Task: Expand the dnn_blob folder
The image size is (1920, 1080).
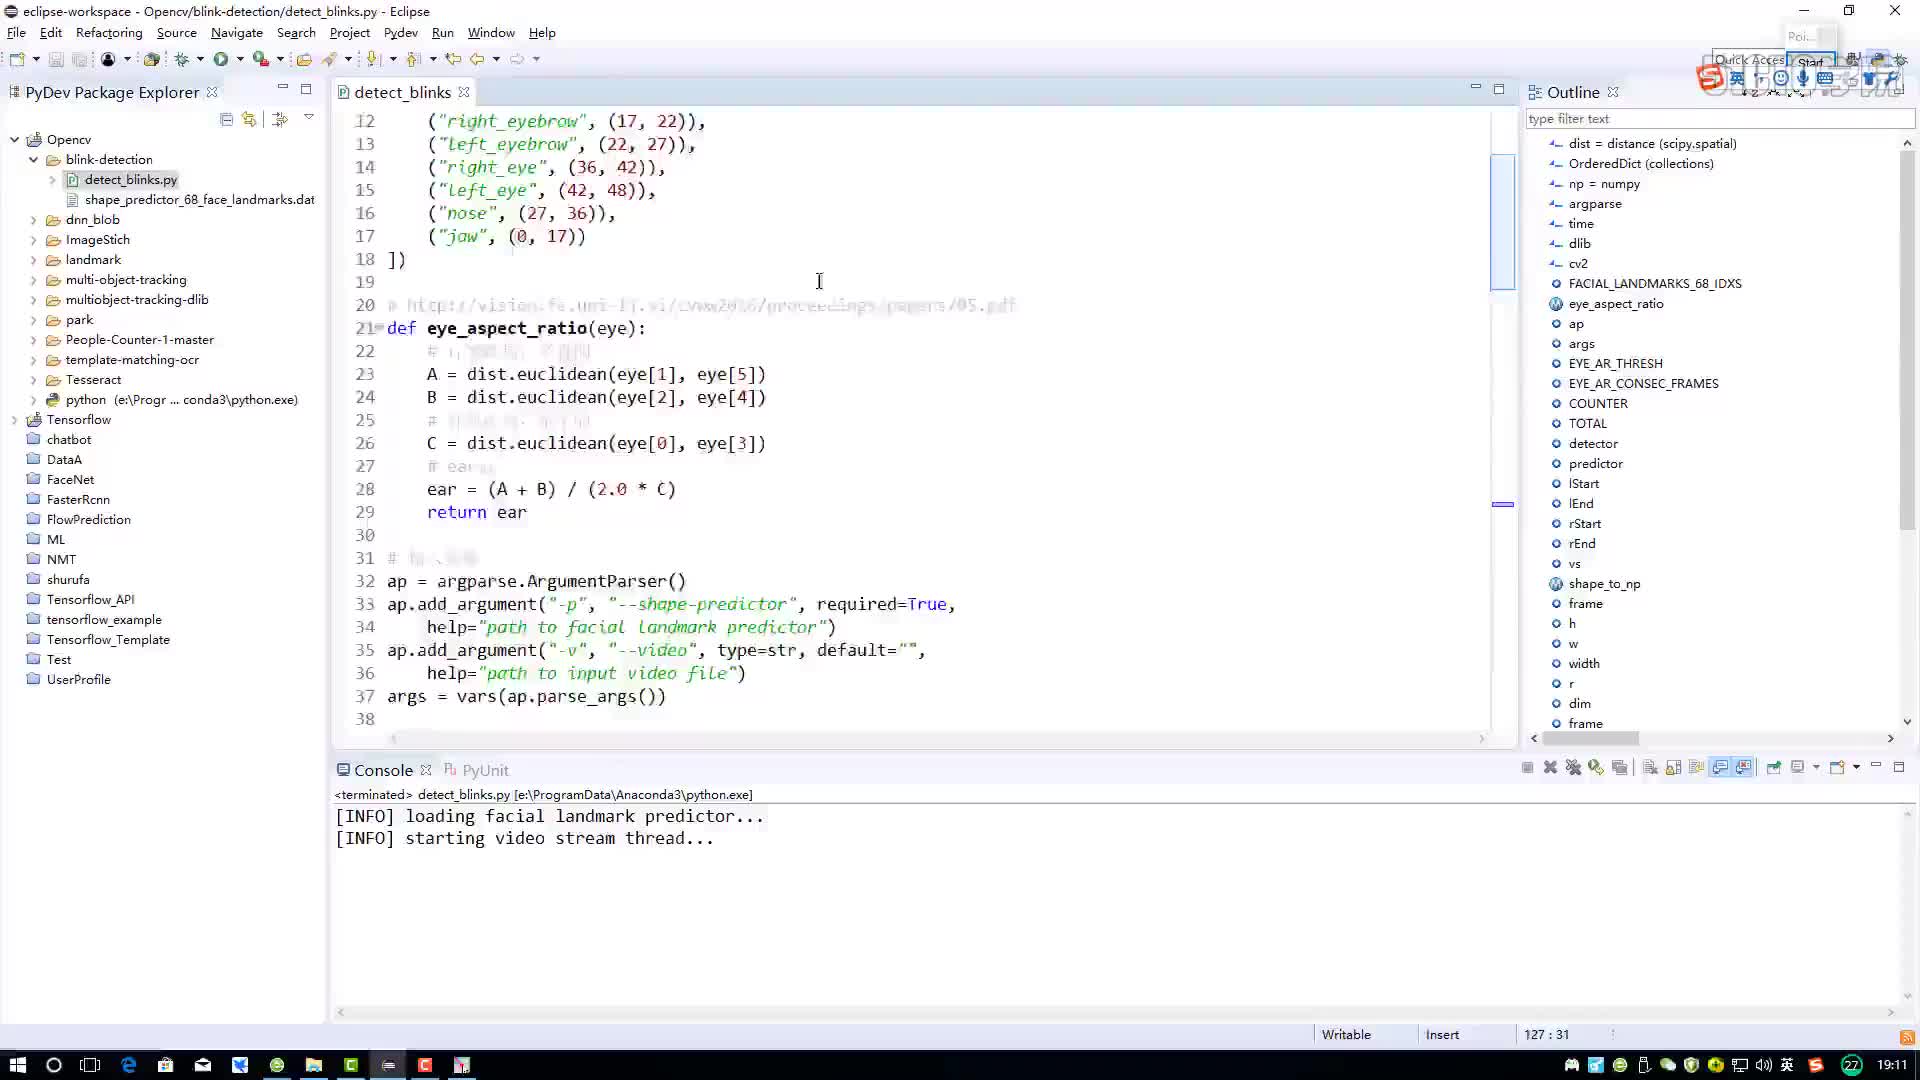Action: [x=33, y=220]
